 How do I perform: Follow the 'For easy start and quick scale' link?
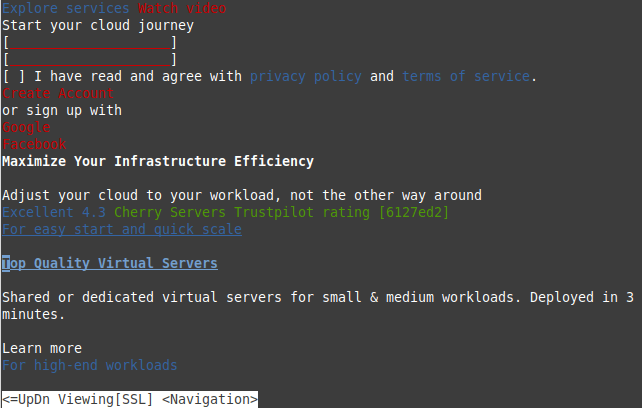pos(122,229)
